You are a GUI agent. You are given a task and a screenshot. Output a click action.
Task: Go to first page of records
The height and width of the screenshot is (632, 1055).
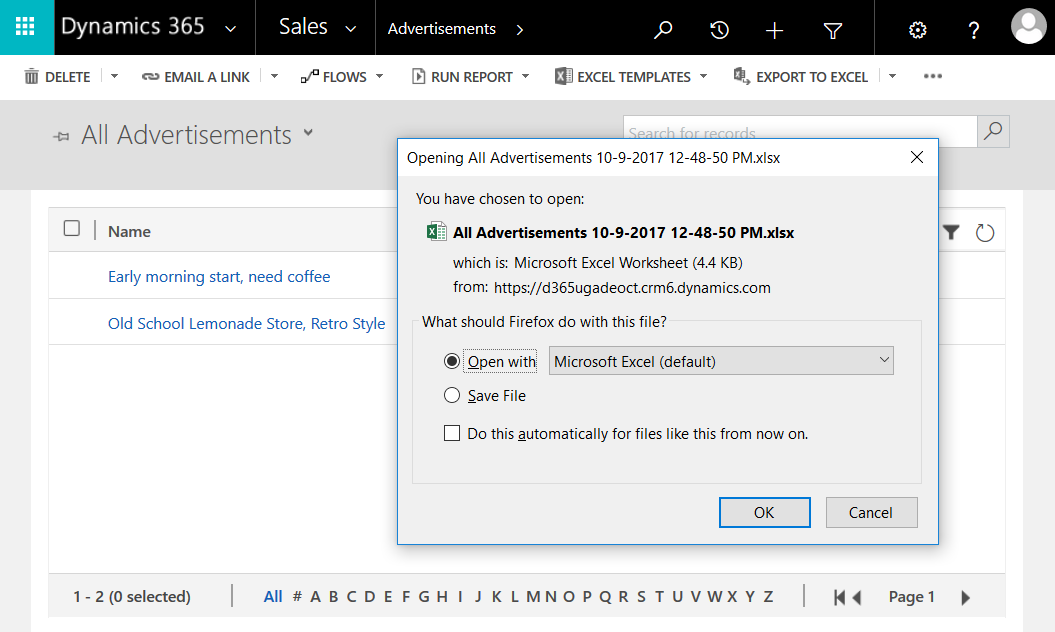tap(839, 598)
